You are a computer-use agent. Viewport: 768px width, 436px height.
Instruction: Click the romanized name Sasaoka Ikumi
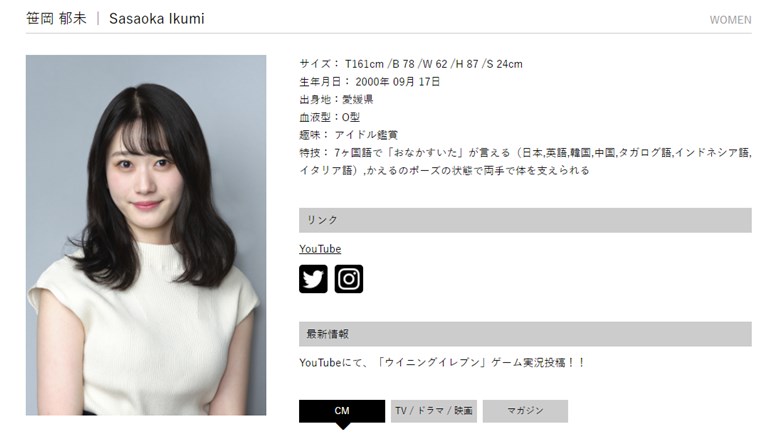pos(157,19)
